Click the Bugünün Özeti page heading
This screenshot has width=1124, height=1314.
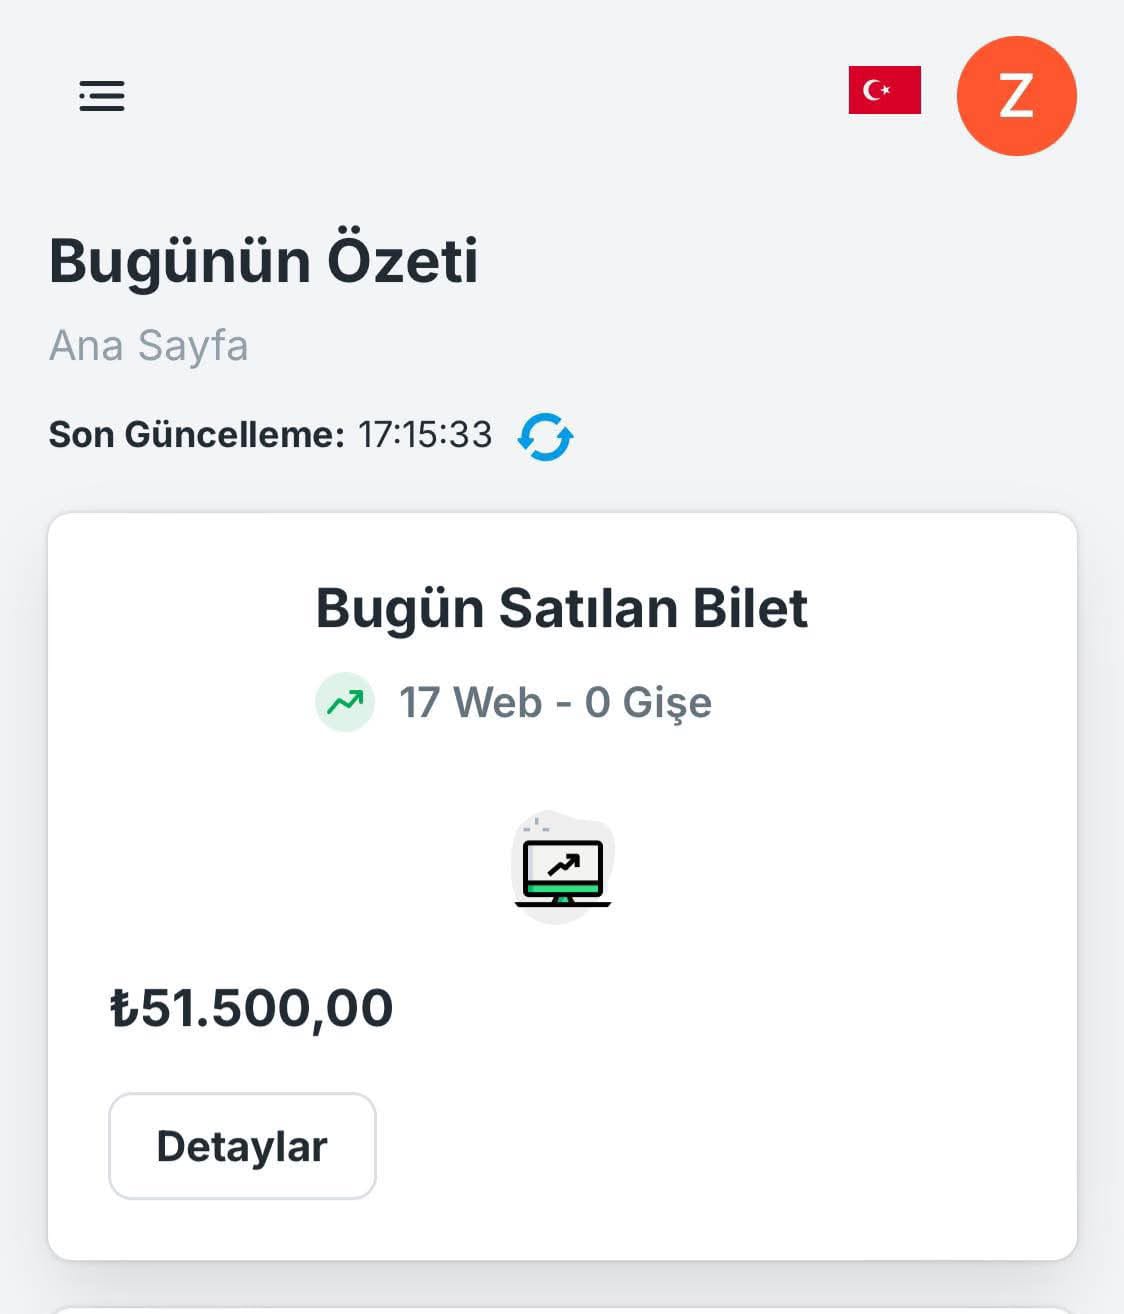[x=263, y=261]
